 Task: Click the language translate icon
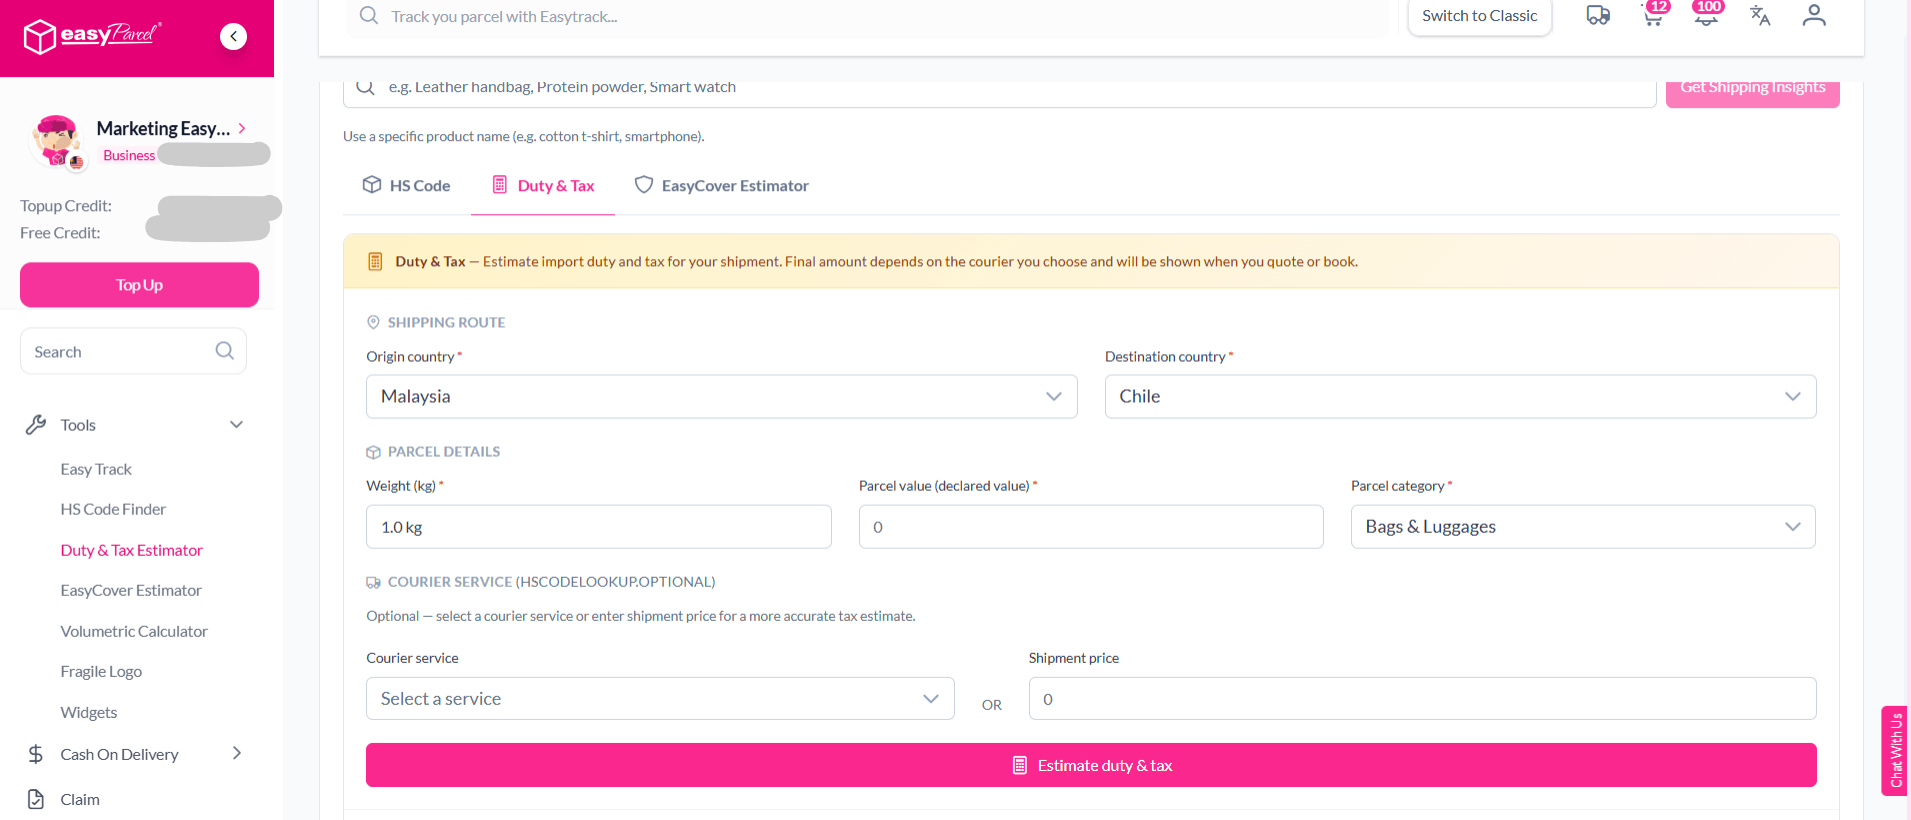tap(1760, 15)
